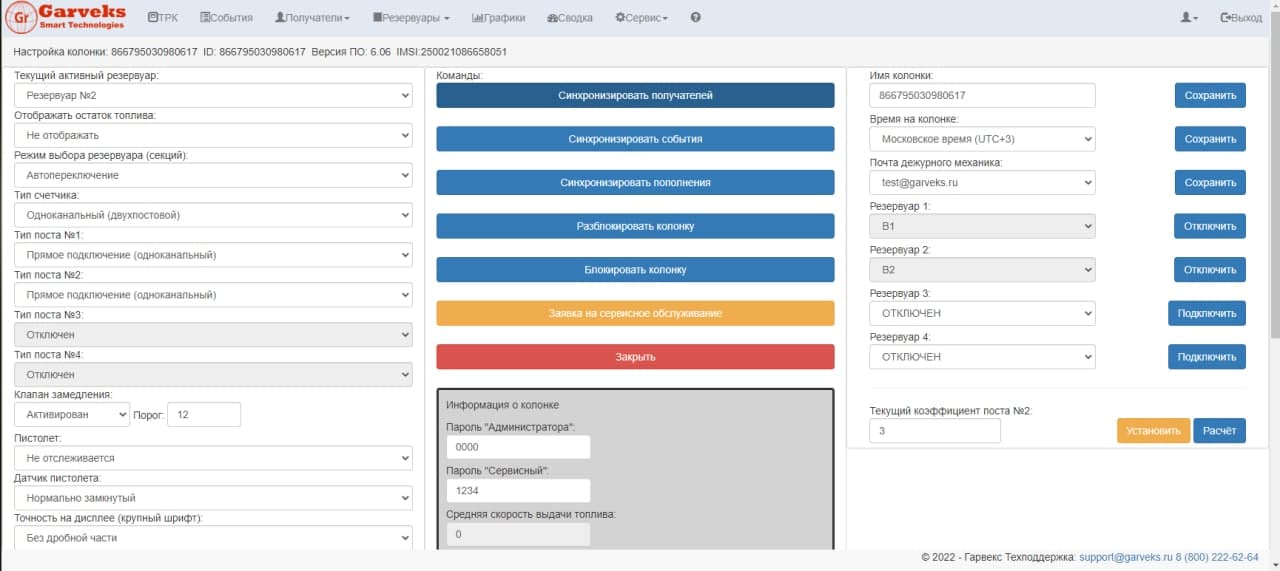This screenshot has width=1280, height=571.
Task: Expand the Получатели menu
Action: [x=313, y=18]
